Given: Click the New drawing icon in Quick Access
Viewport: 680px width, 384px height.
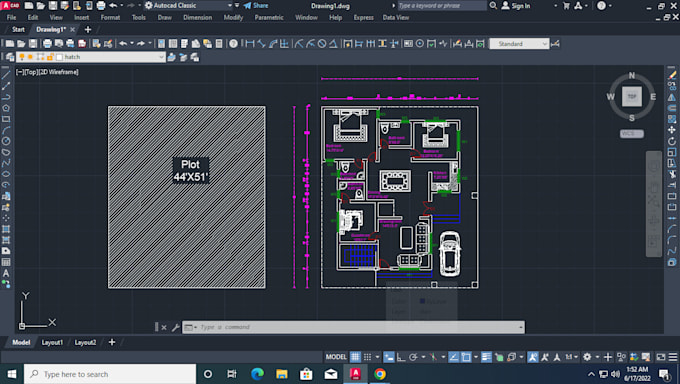Looking at the screenshot, I should click(x=29, y=6).
